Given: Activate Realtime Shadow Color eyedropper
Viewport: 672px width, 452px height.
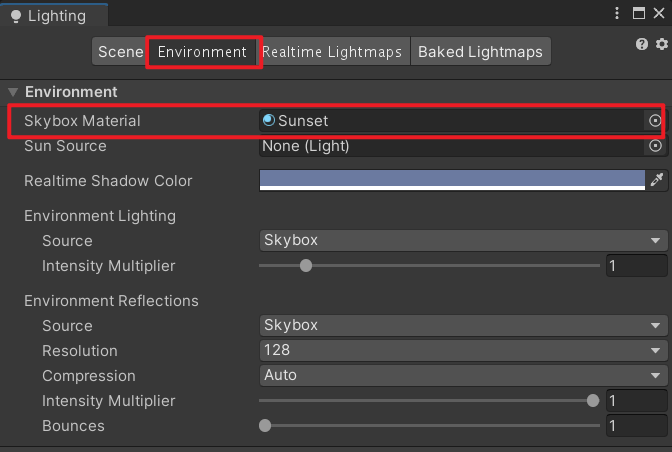Looking at the screenshot, I should coord(657,180).
